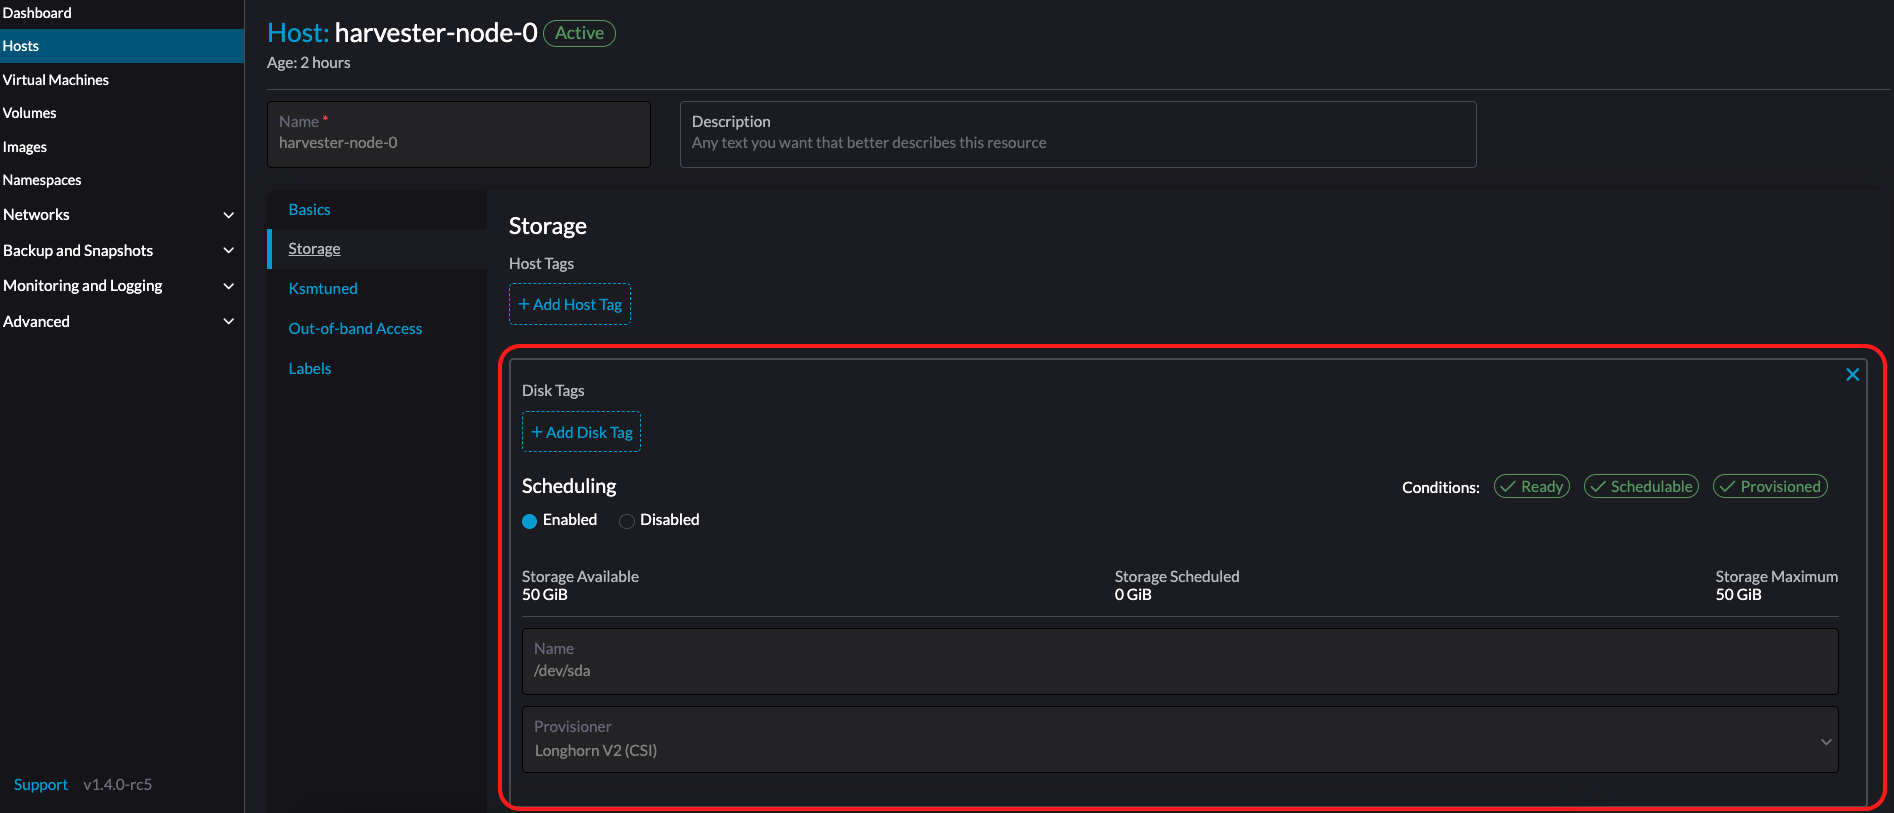Click the Ready condition badge
1894x813 pixels.
point(1531,487)
